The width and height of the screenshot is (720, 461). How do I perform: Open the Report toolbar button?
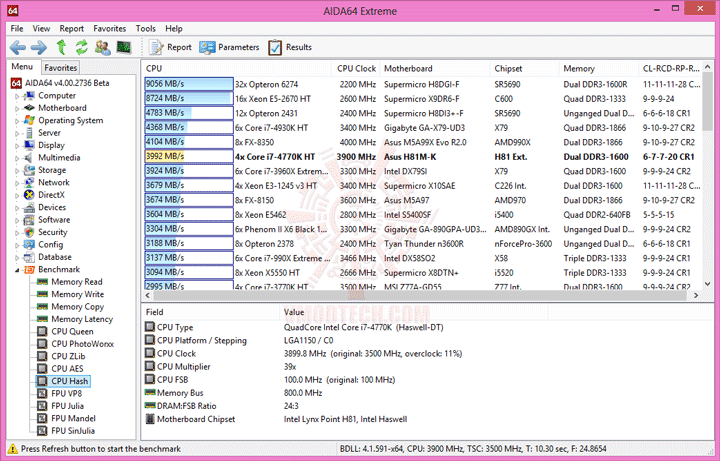pos(171,47)
